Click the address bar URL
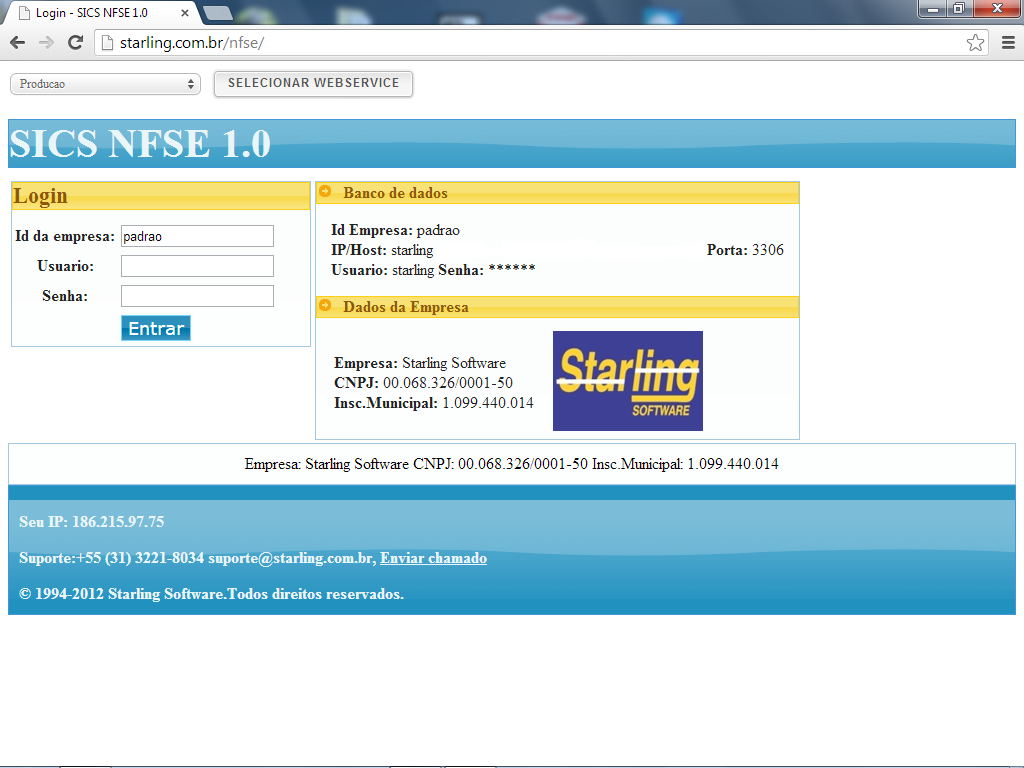The height and width of the screenshot is (768, 1024). 192,42
